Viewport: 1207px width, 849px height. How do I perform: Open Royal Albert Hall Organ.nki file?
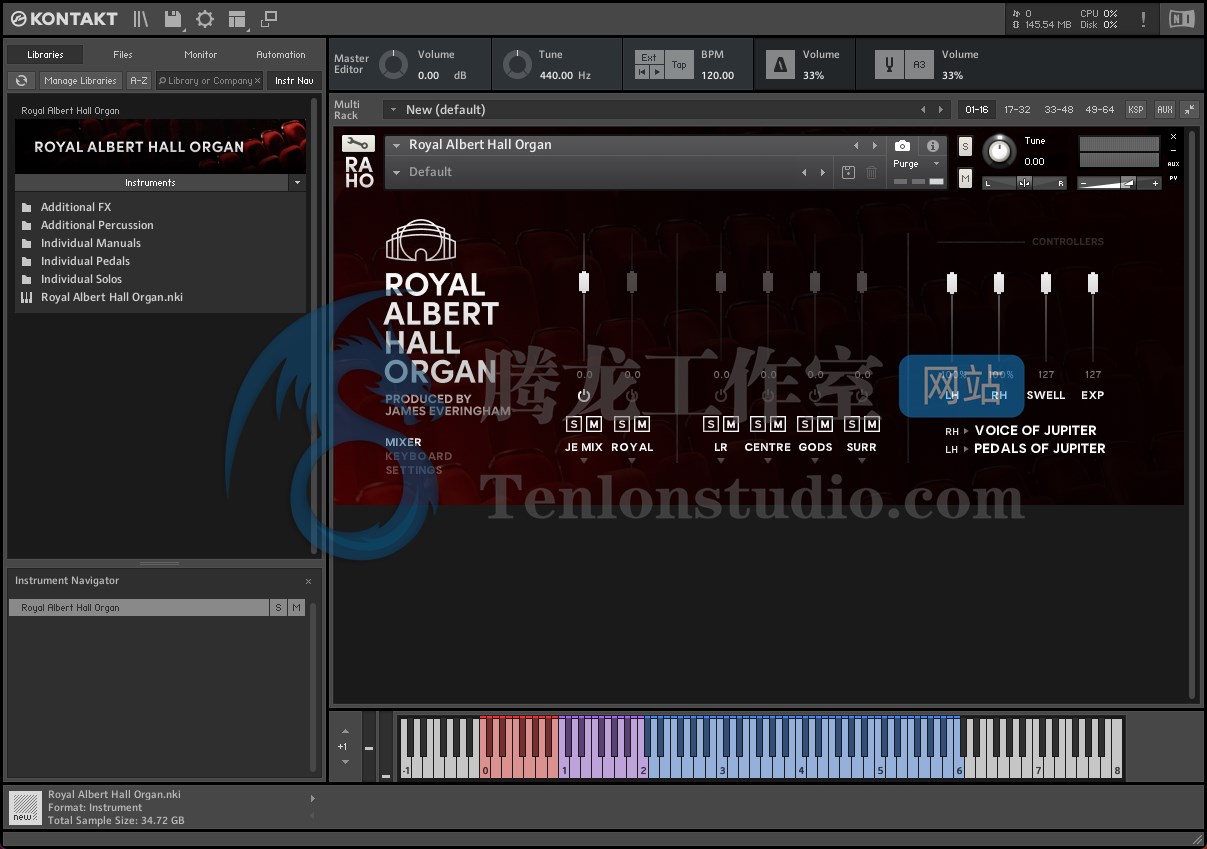[x=111, y=297]
